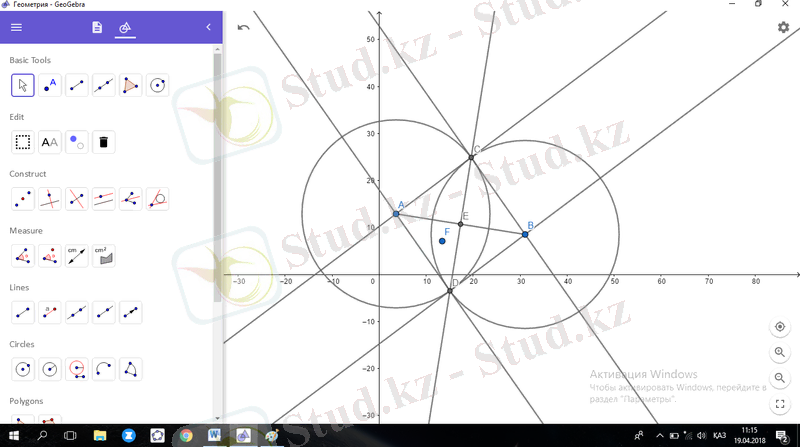Select the Move arrow tool
Screen dimensions: 800x447
point(22,85)
